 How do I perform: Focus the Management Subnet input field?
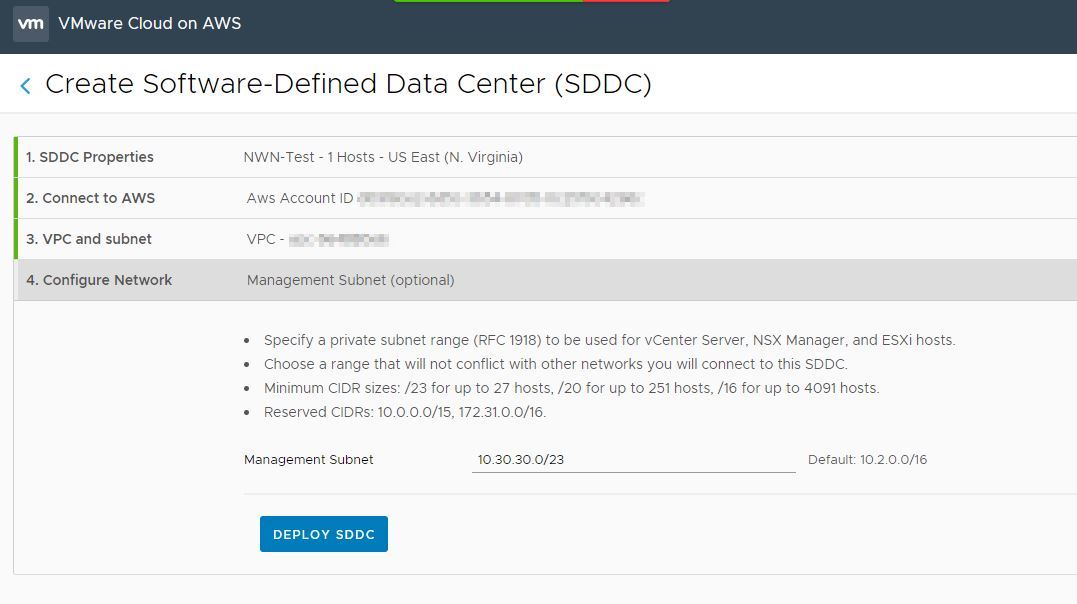coord(633,460)
